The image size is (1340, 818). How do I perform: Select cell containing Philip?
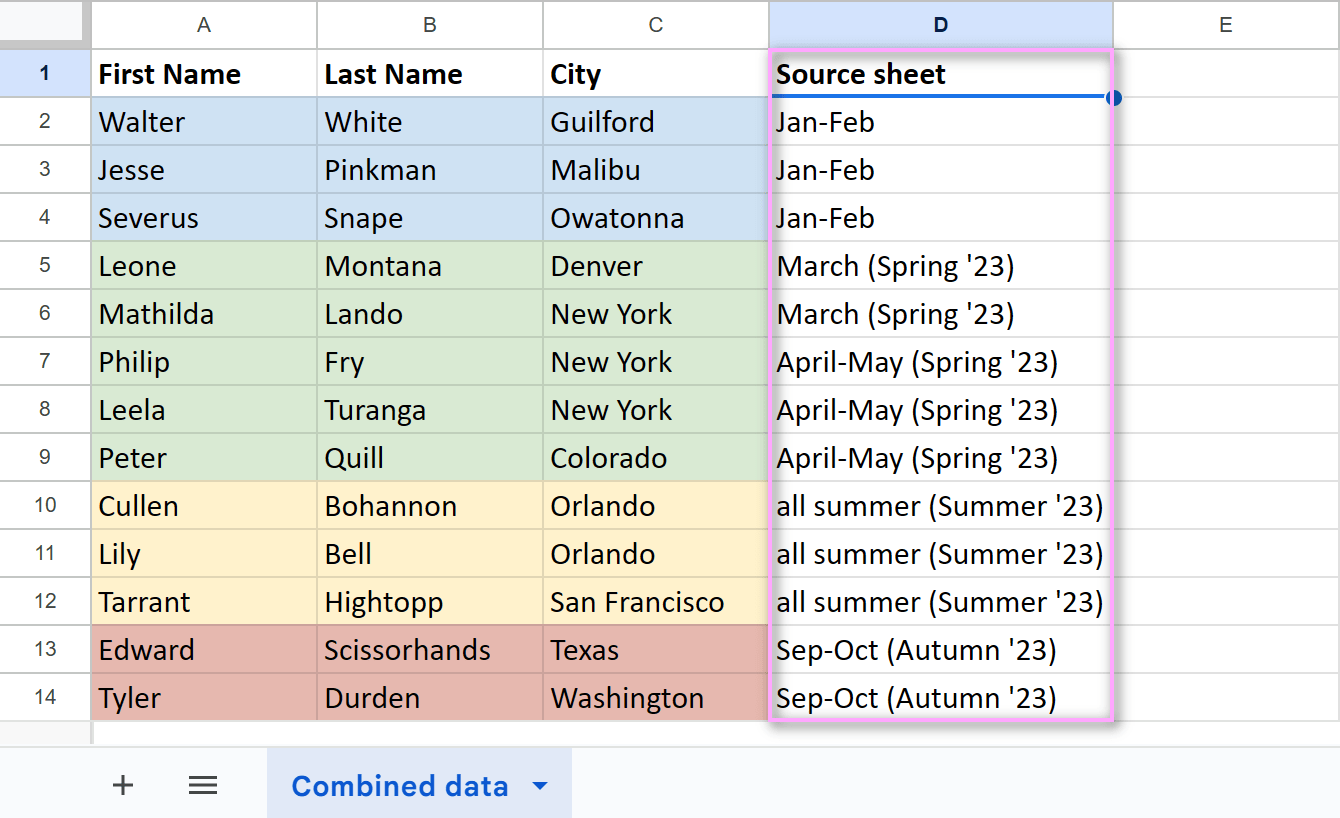coord(204,362)
